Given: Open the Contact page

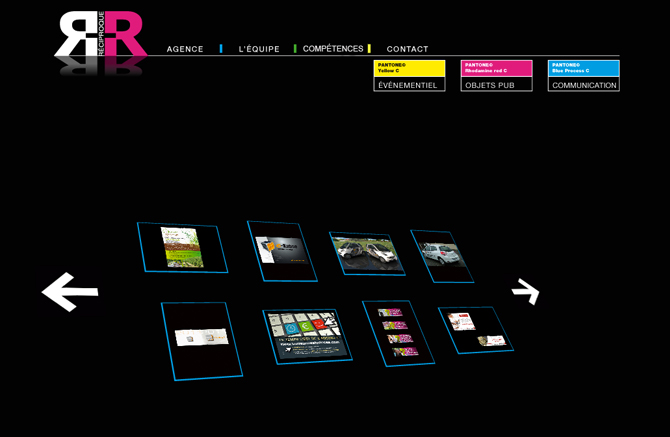Looking at the screenshot, I should coord(407,49).
